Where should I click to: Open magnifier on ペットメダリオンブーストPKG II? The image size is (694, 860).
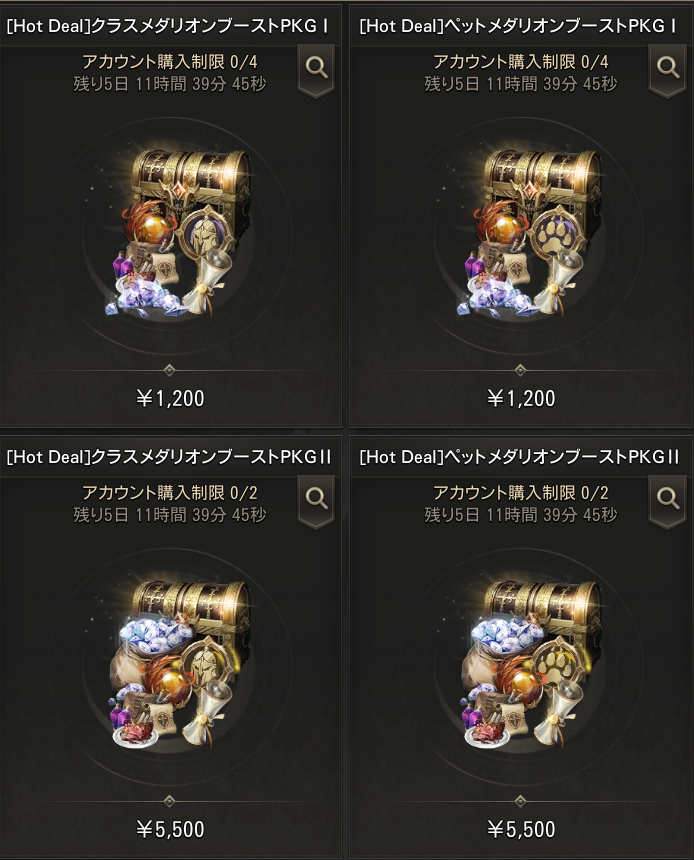[x=667, y=499]
